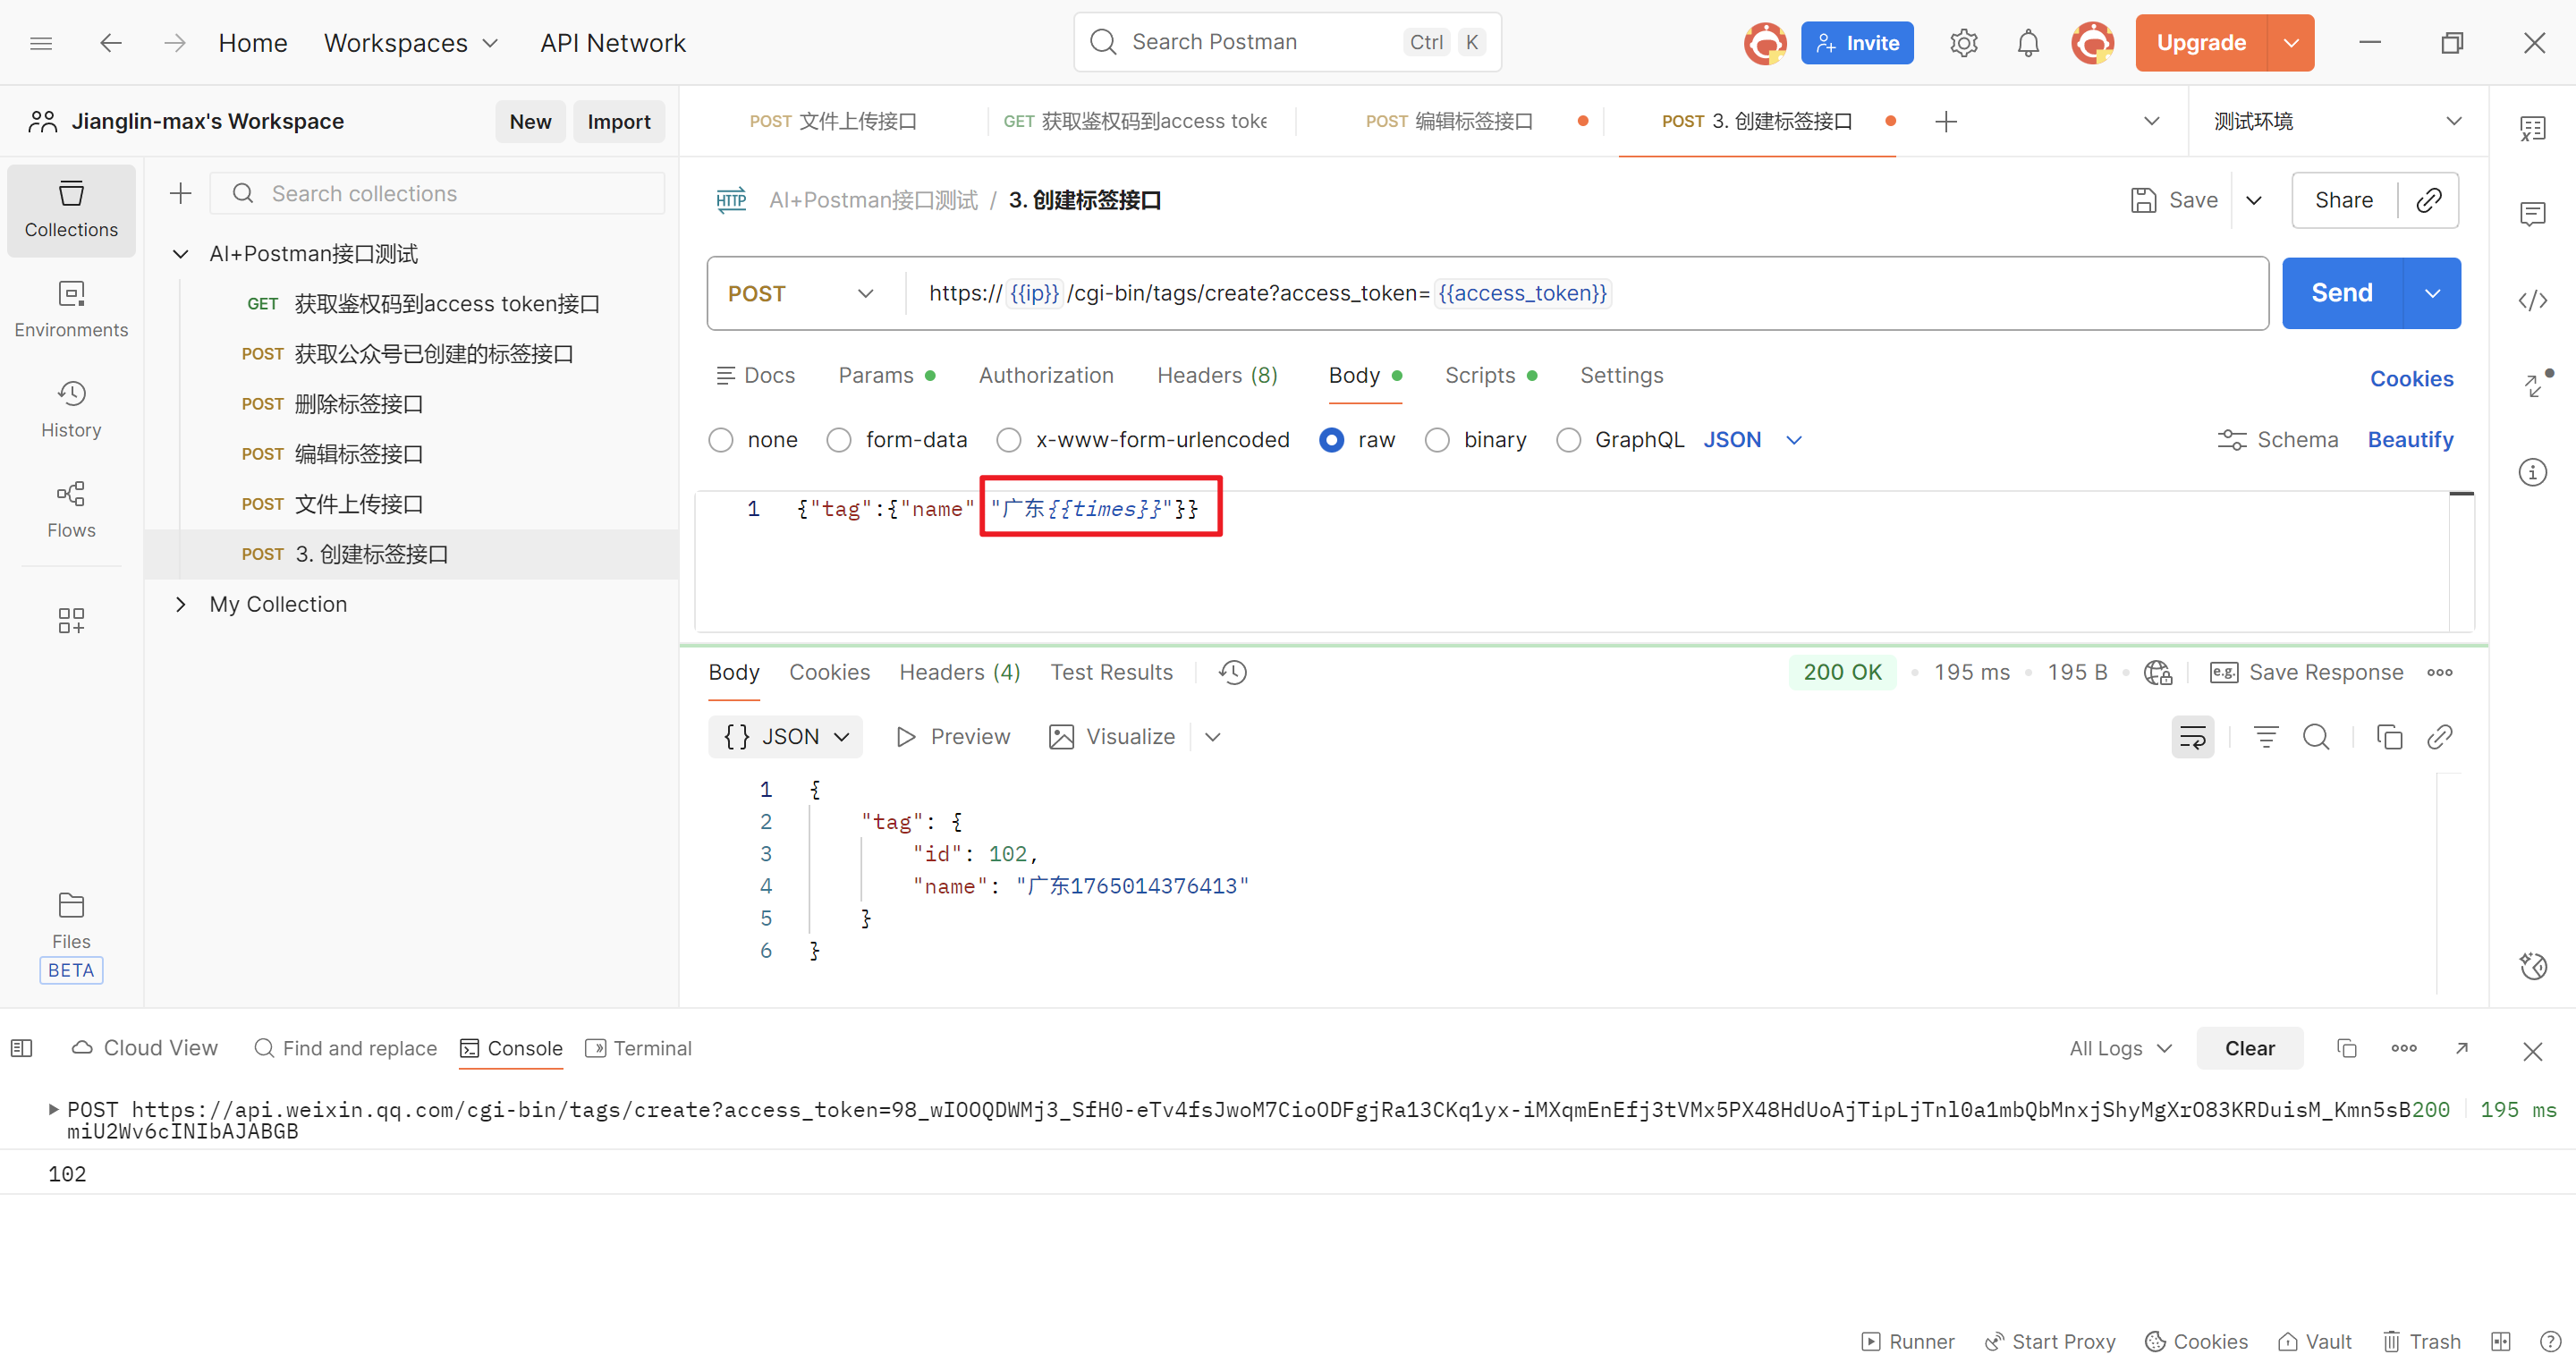Screen dimensions: 2576x1363
Task: Switch to the Scripts tab
Action: [1490, 375]
